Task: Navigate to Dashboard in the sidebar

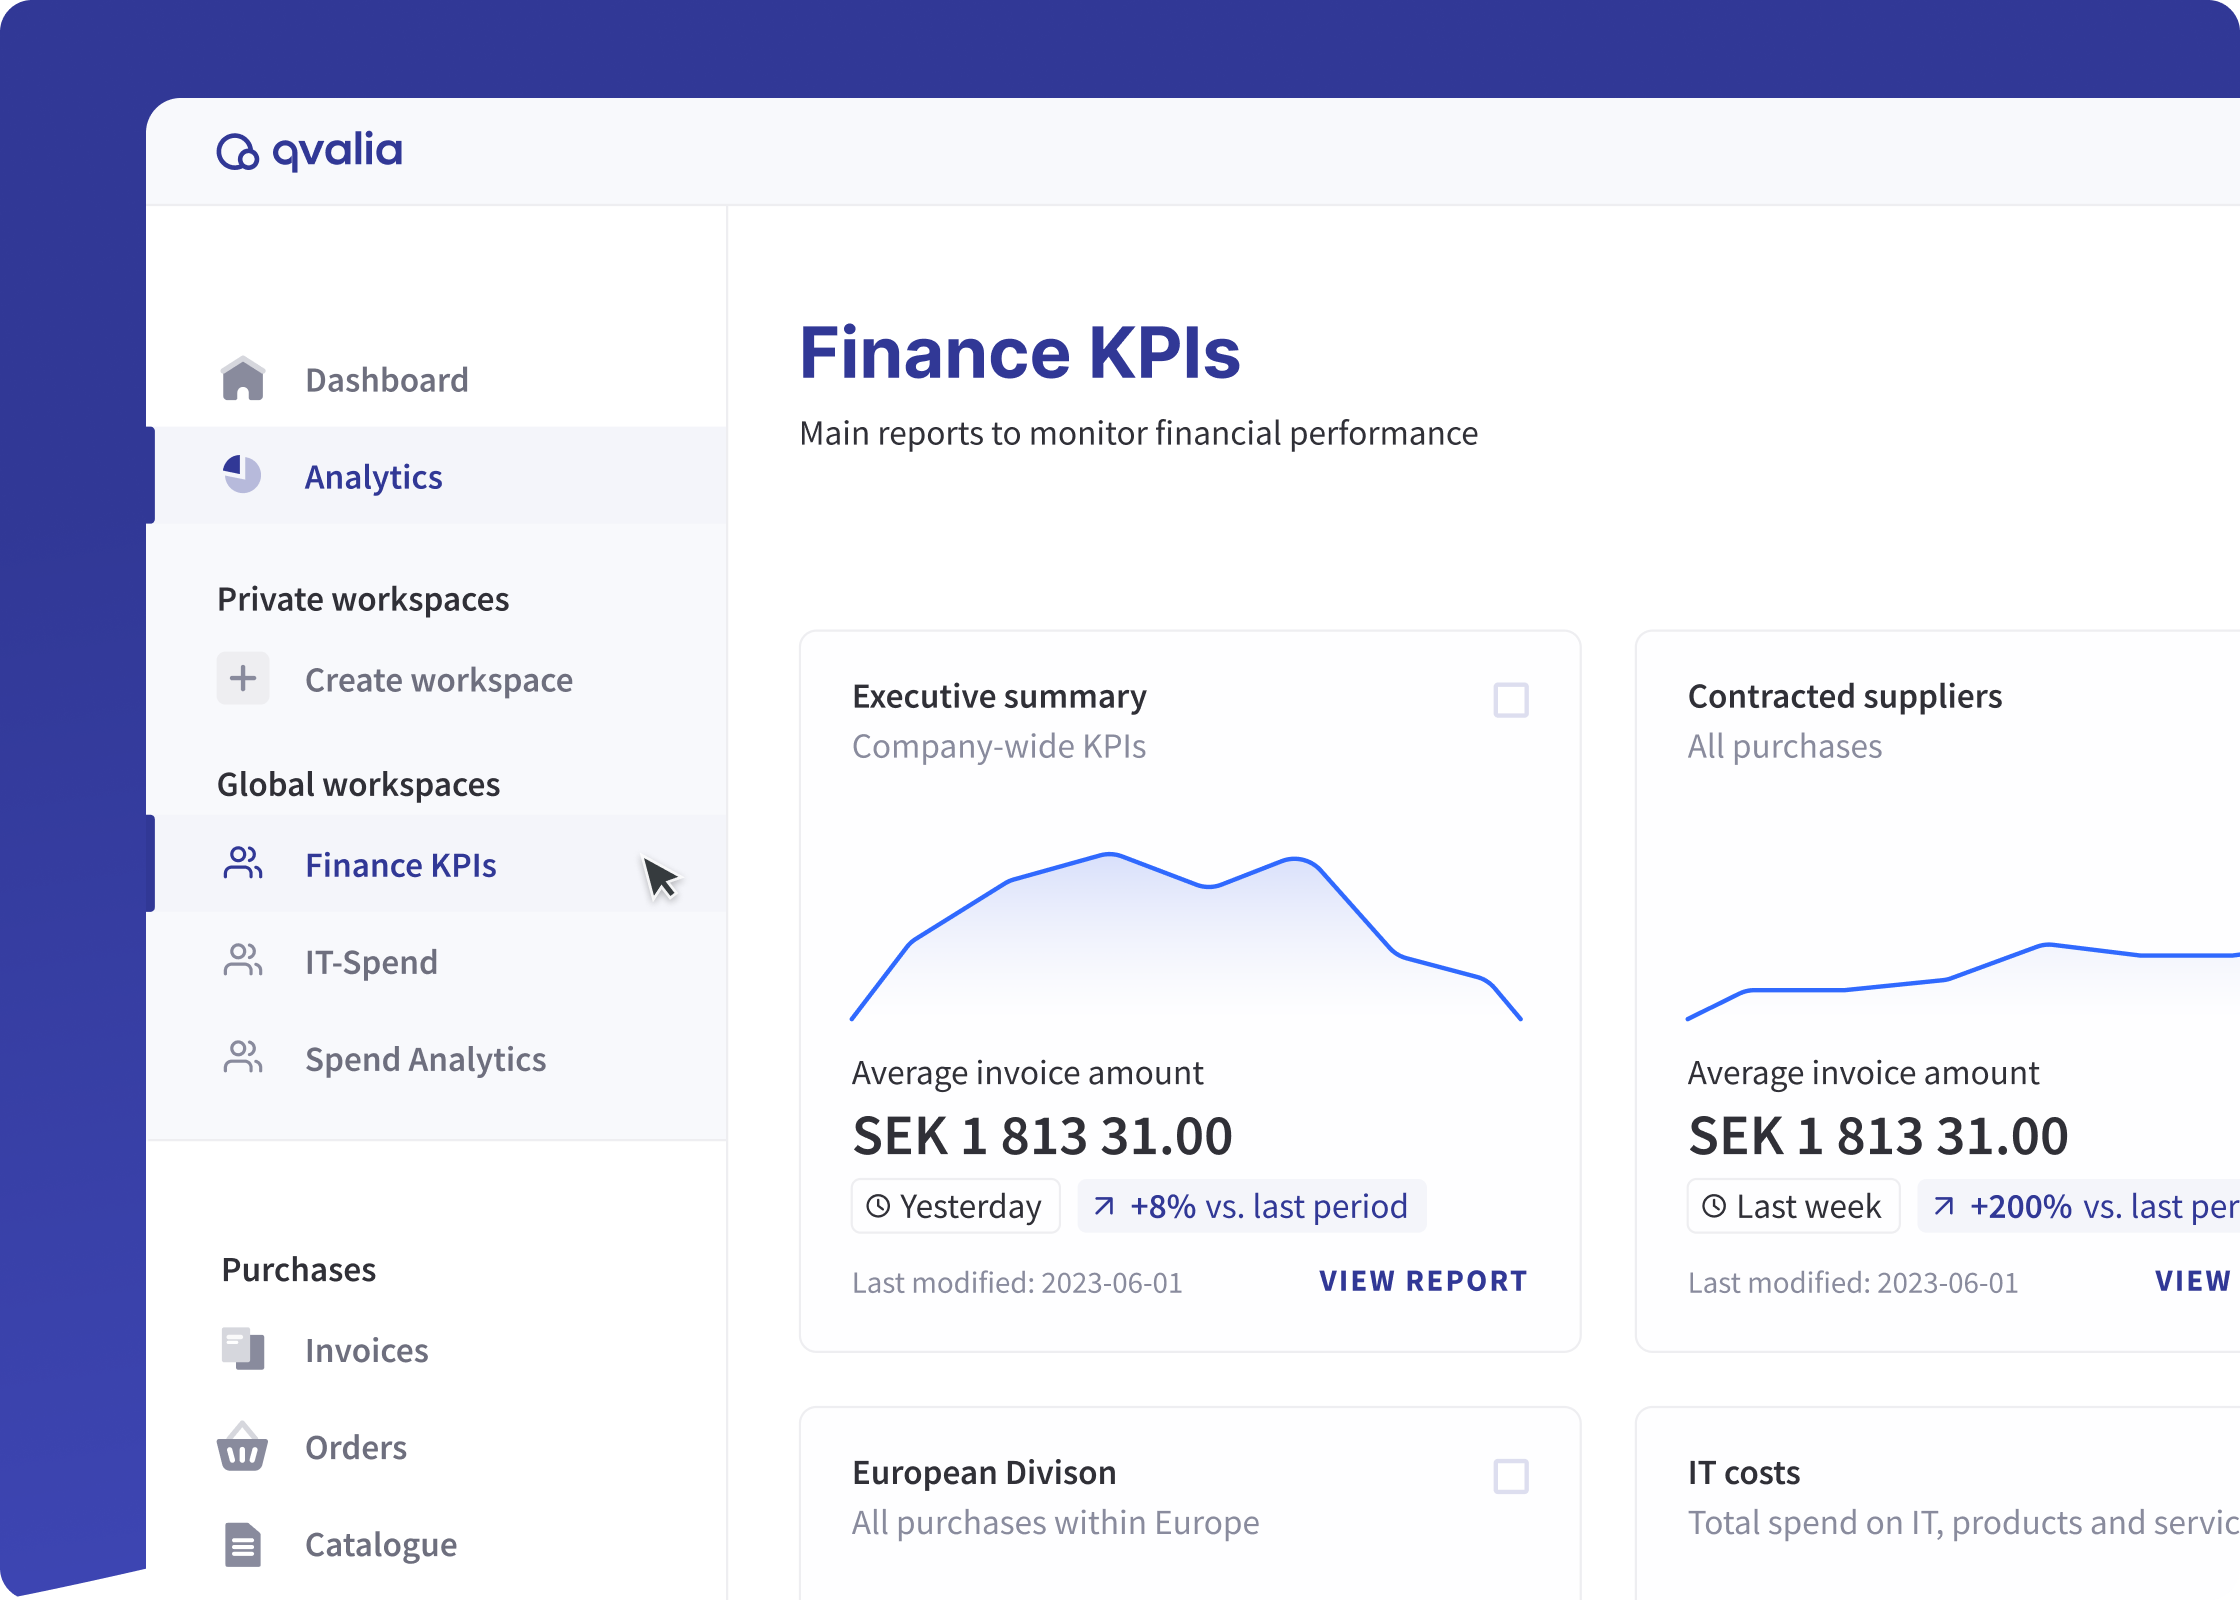Action: (386, 379)
